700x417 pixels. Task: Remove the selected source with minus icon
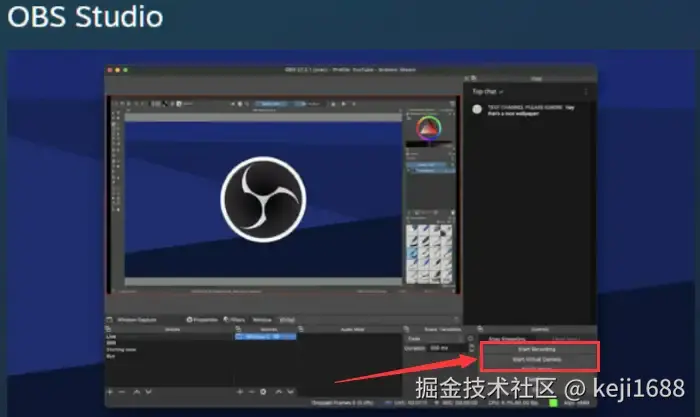click(251, 392)
